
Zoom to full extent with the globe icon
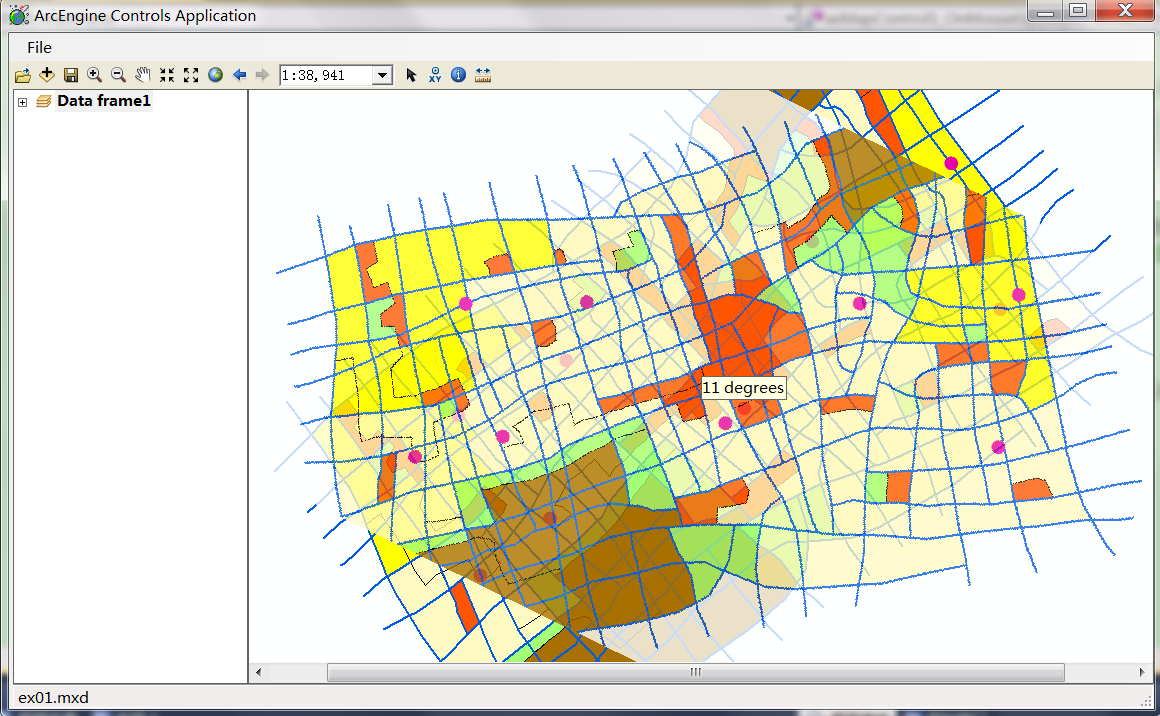click(x=215, y=75)
